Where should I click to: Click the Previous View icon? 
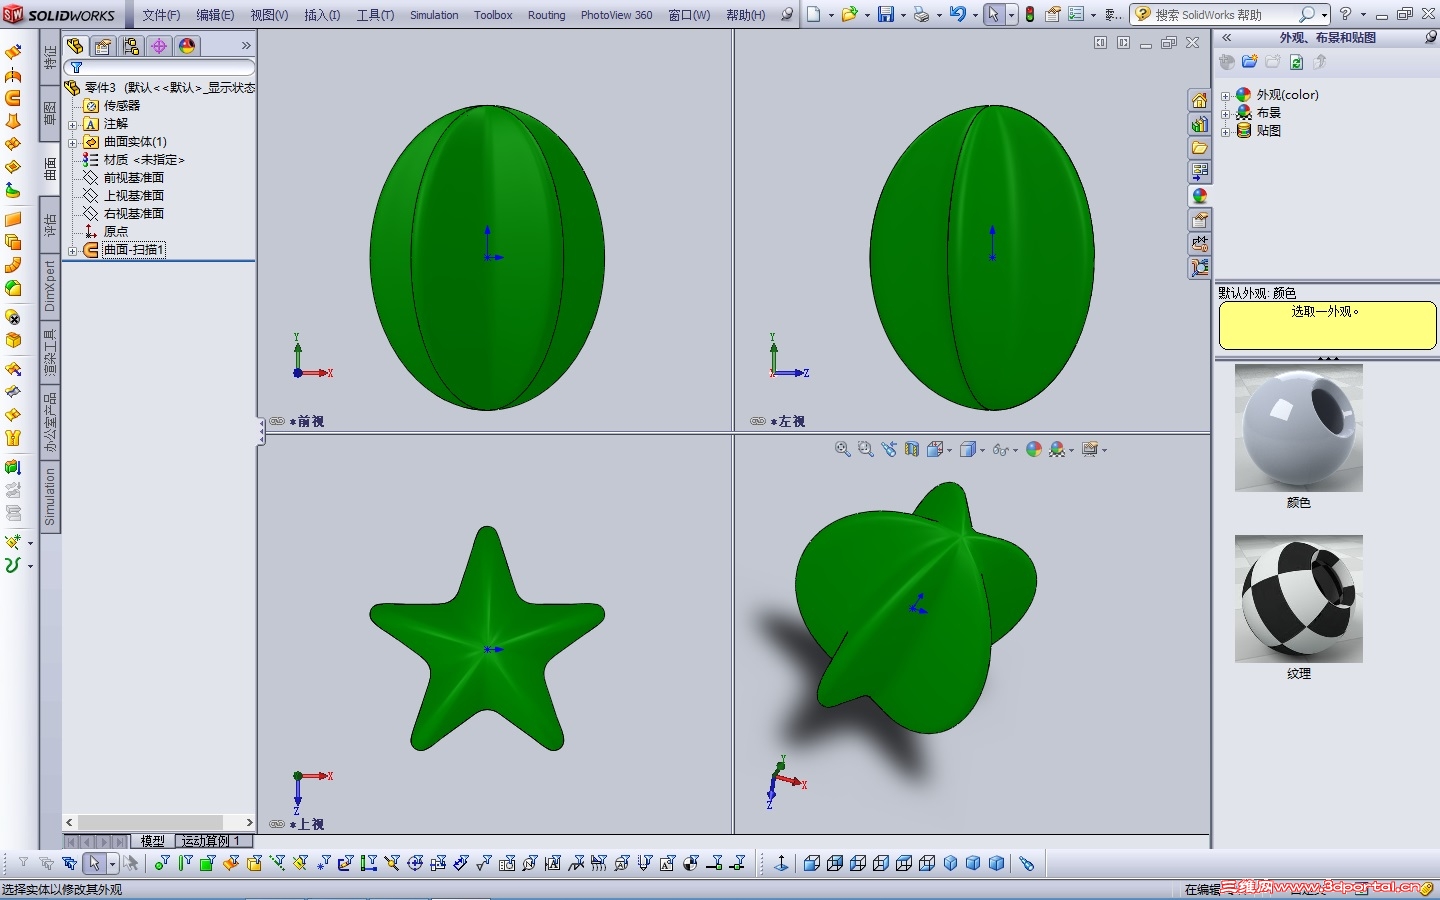pos(889,450)
